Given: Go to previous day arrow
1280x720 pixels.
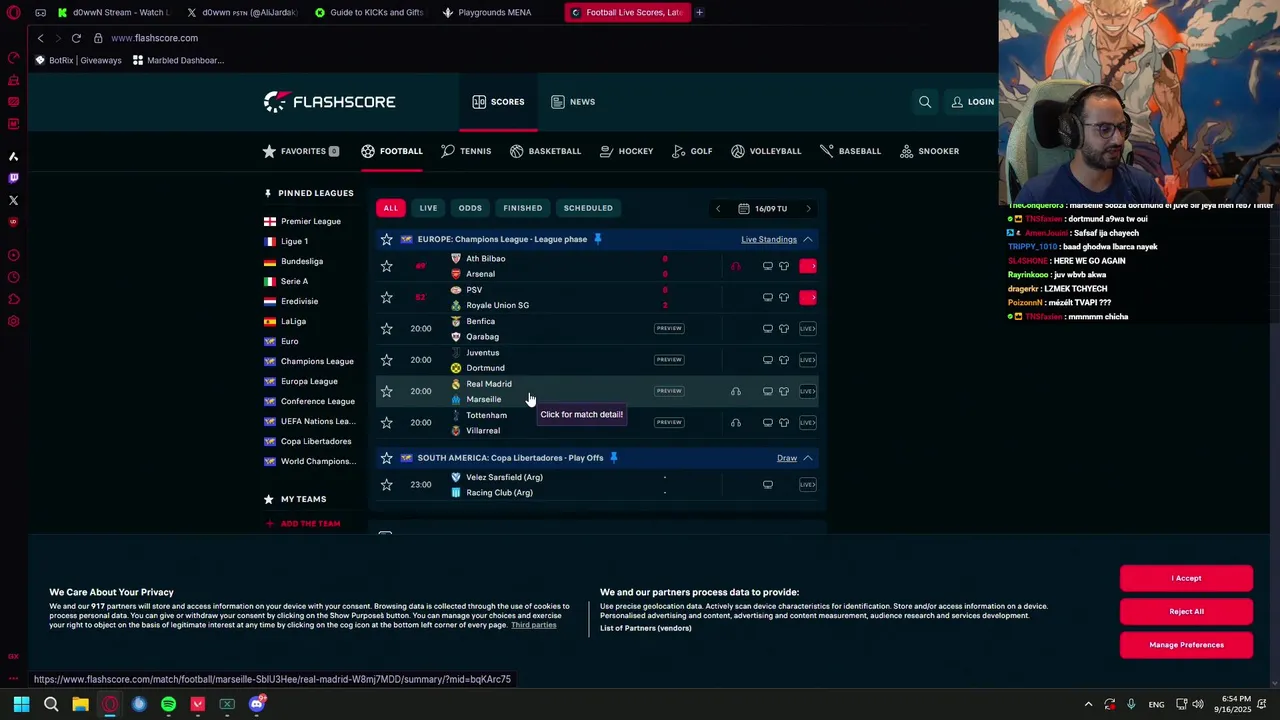Looking at the screenshot, I should [717, 209].
